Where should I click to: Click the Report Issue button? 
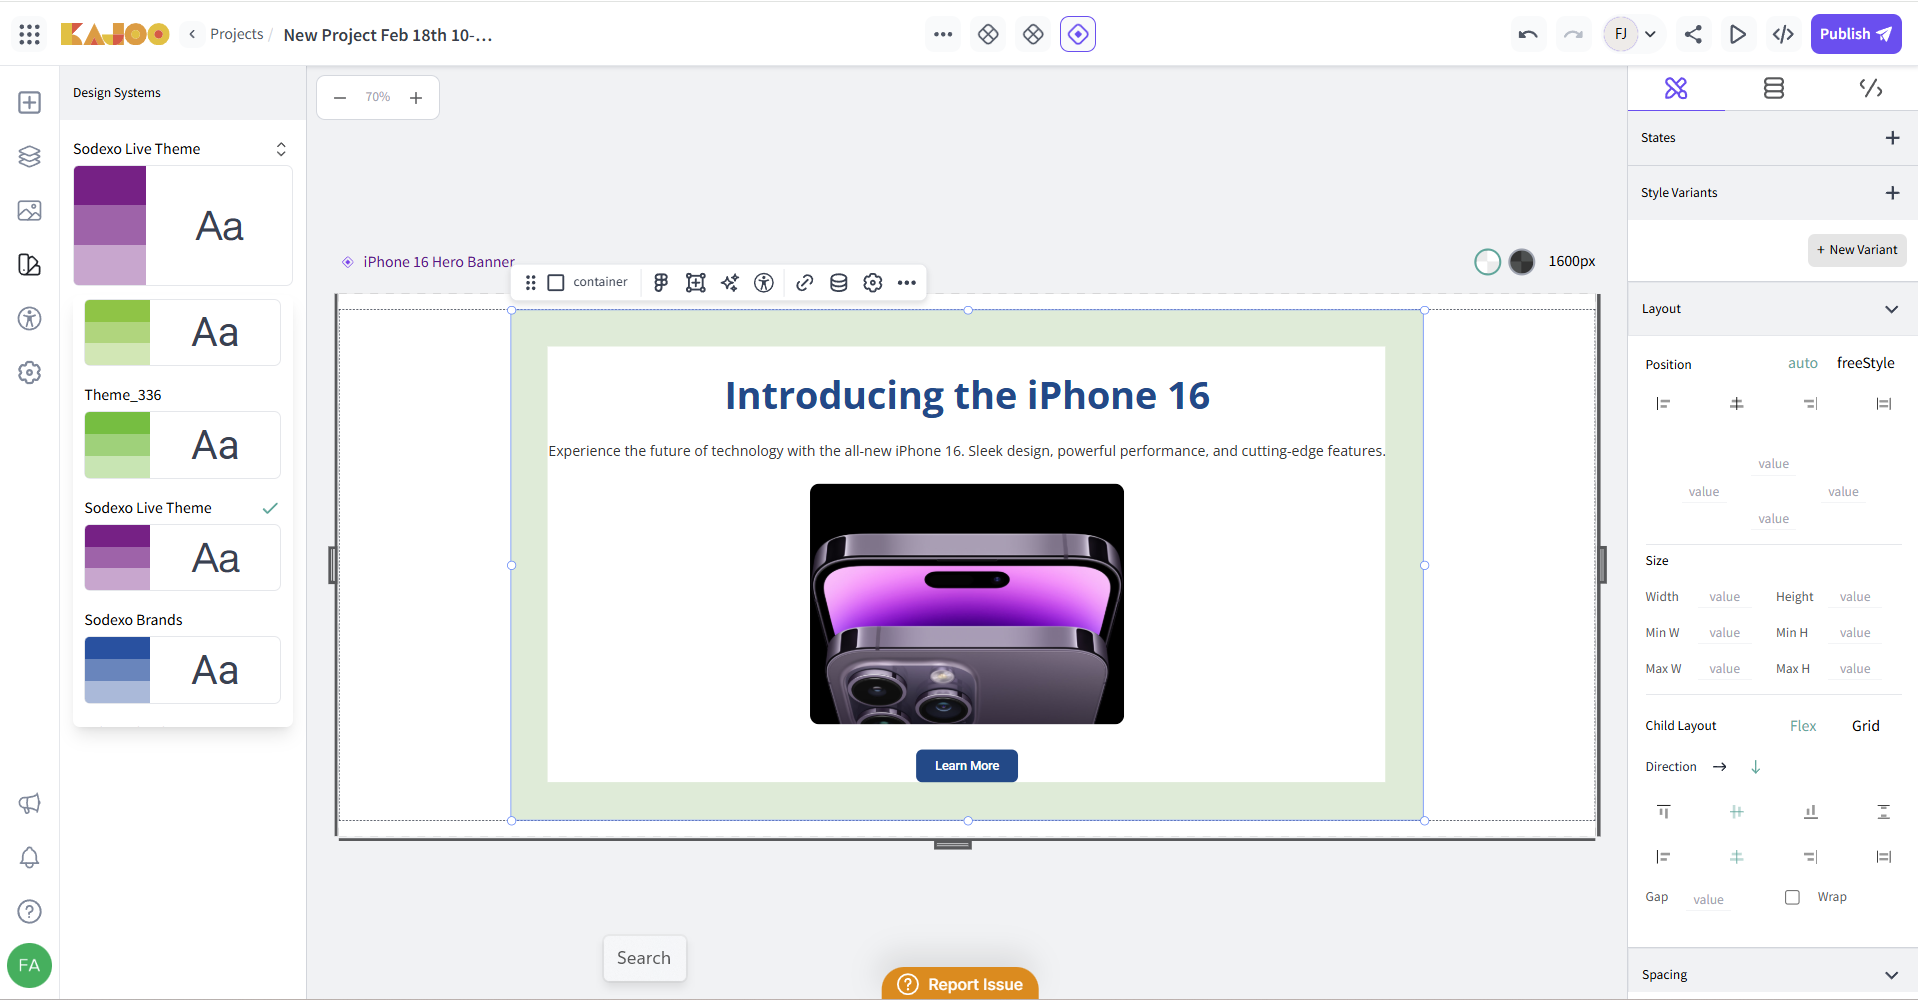coord(960,984)
